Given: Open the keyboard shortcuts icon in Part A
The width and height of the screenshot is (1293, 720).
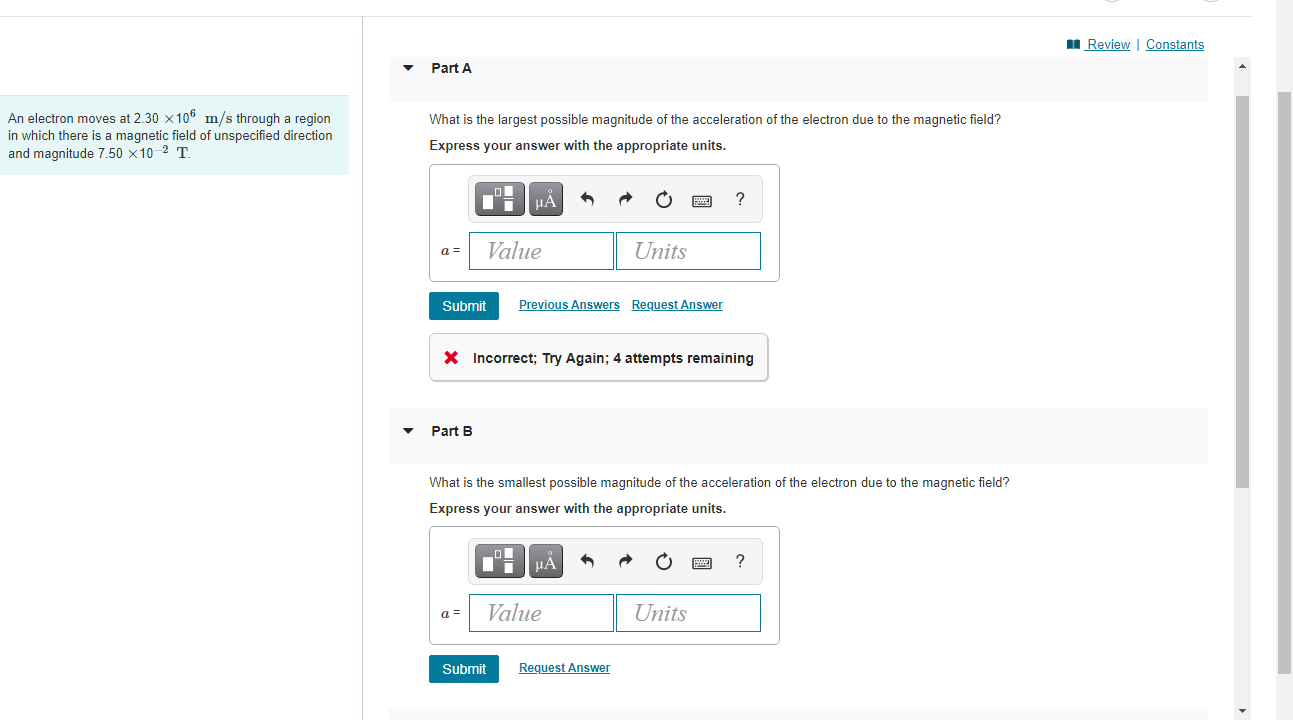Looking at the screenshot, I should 701,200.
